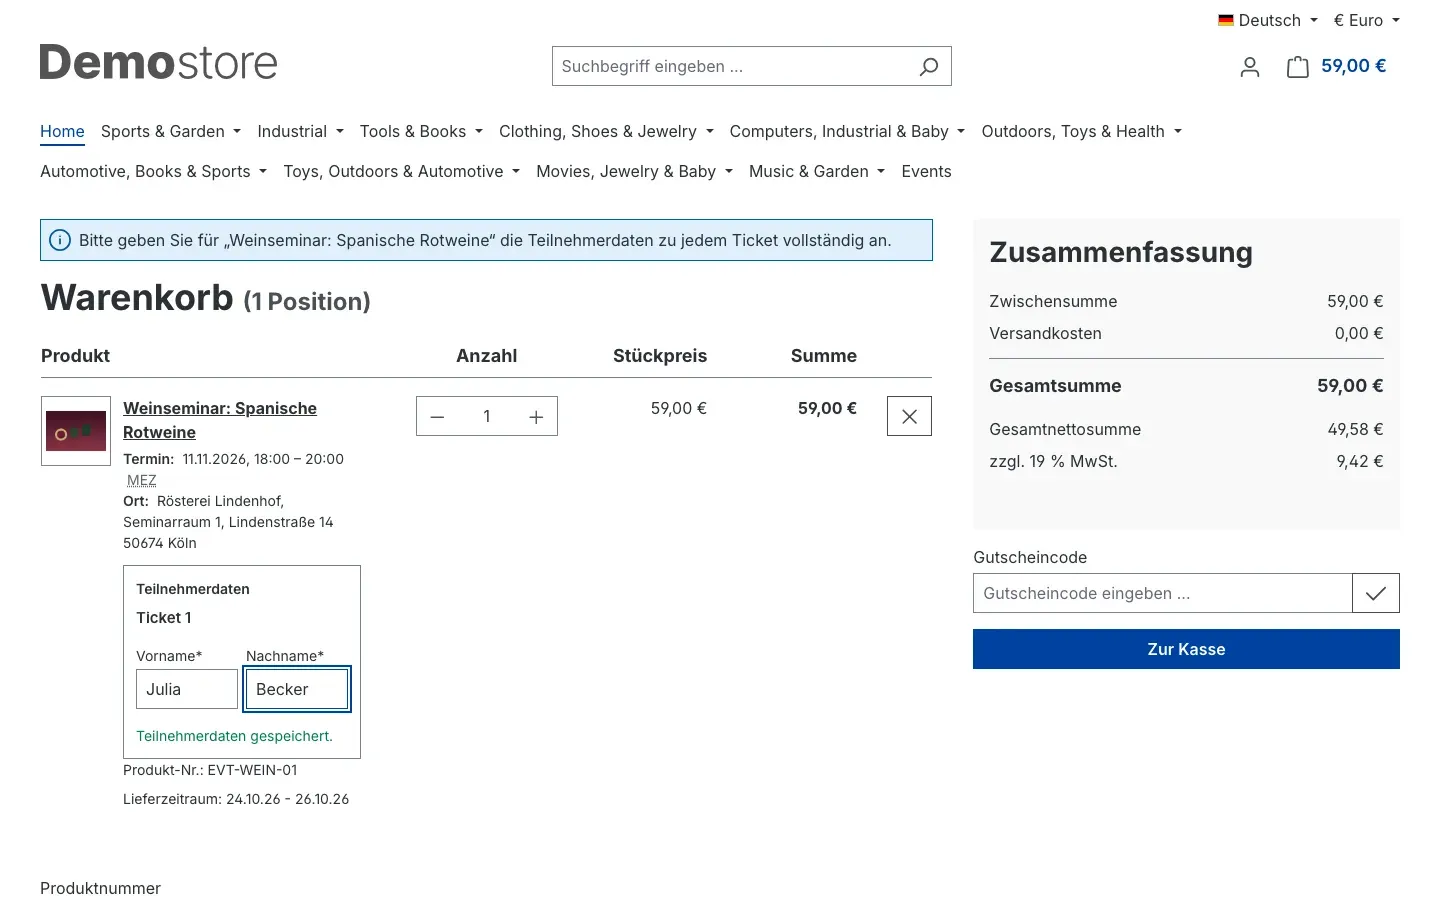This screenshot has width=1440, height=900.
Task: Click the Produkt-Nr.: EVT-WEIN-01 text
Action: coord(210,770)
